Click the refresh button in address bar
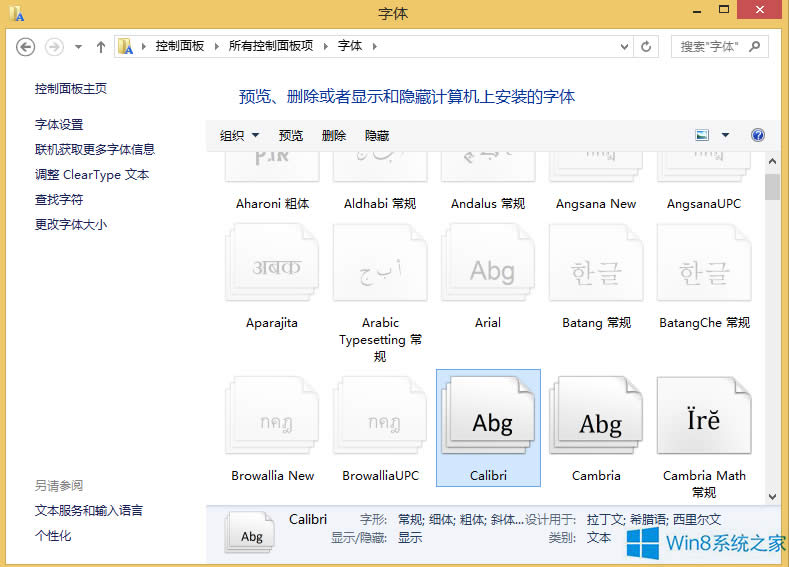Screen dimensions: 789x567 click(x=646, y=47)
